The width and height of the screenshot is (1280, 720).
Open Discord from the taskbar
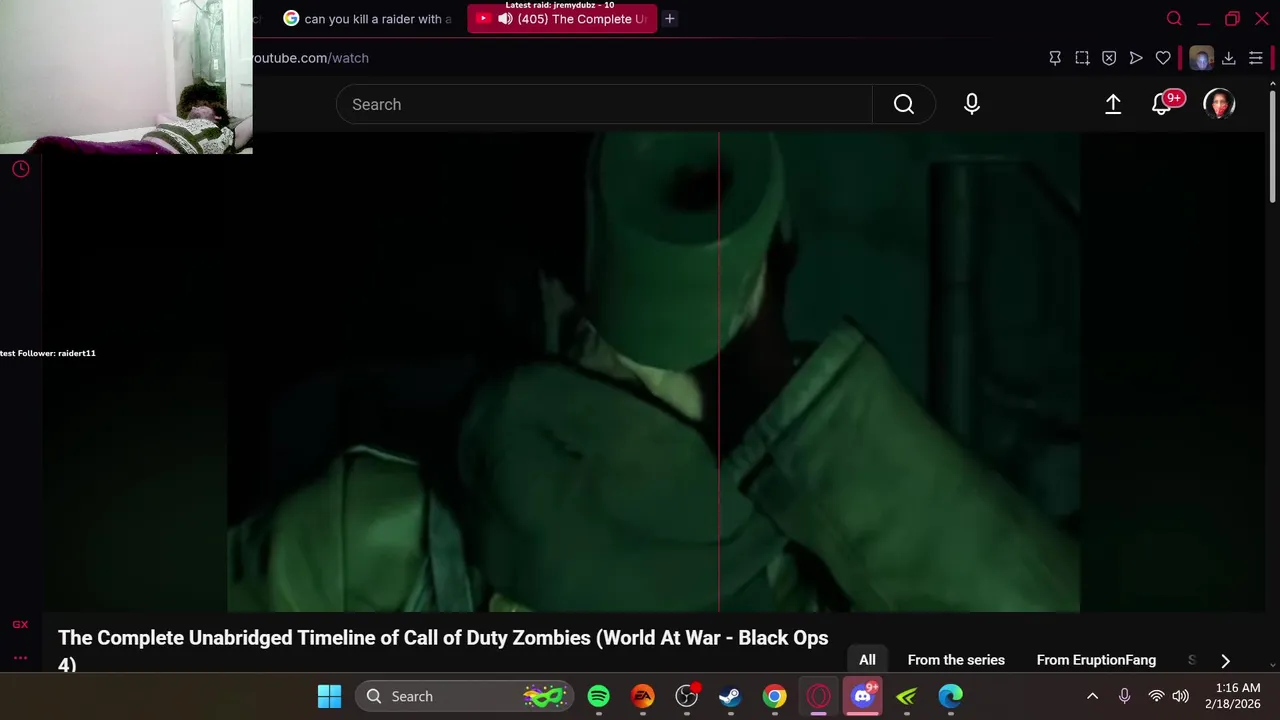pos(863,696)
